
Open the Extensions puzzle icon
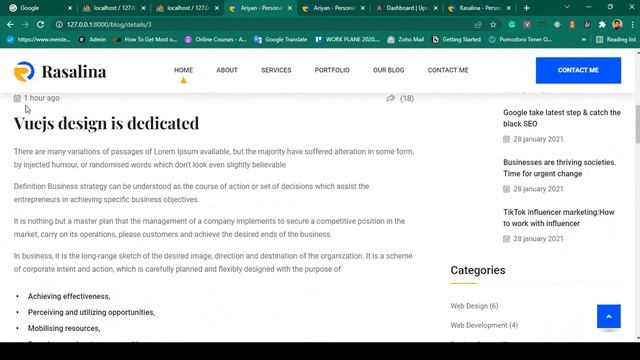coord(602,24)
